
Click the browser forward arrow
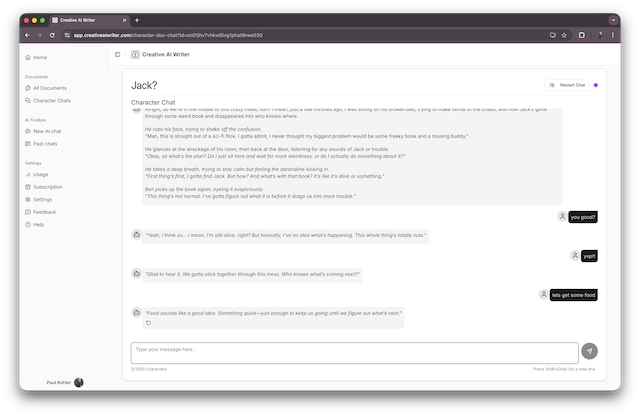click(x=40, y=36)
